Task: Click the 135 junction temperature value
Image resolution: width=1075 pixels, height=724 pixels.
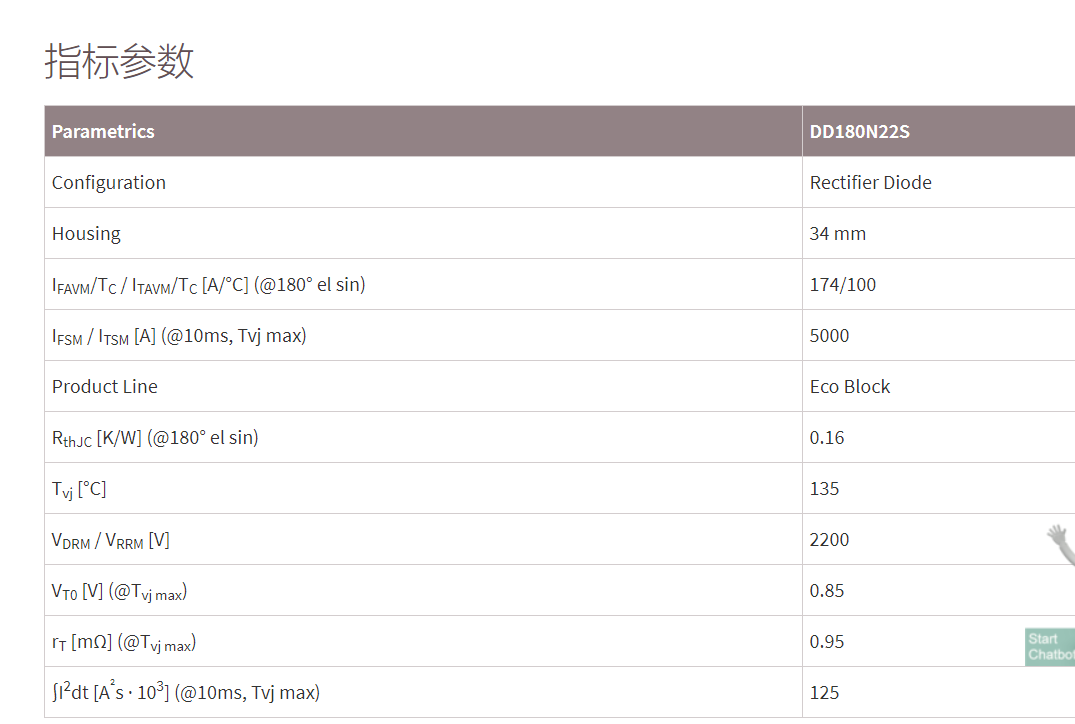Action: pos(824,488)
